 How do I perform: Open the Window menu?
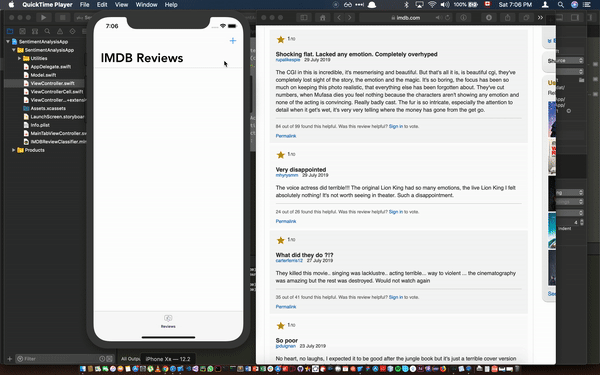(x=147, y=5)
